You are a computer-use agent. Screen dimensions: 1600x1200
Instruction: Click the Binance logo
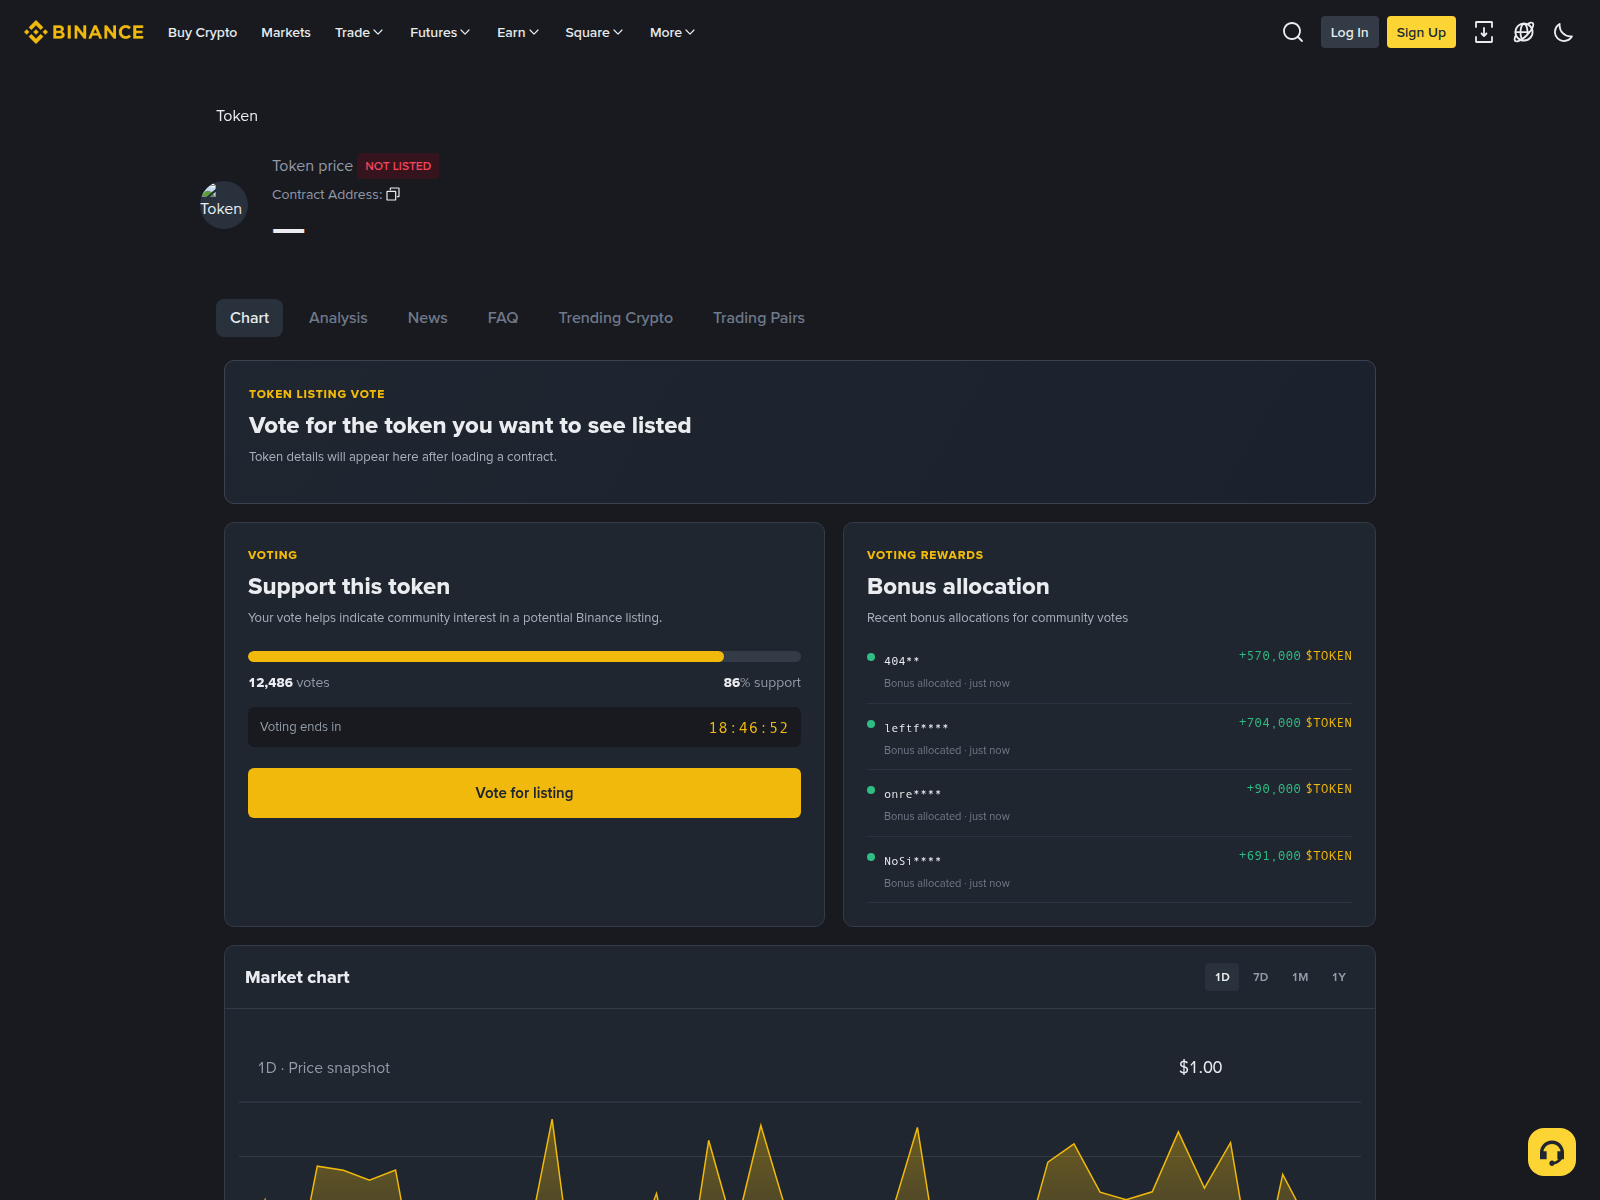(84, 32)
